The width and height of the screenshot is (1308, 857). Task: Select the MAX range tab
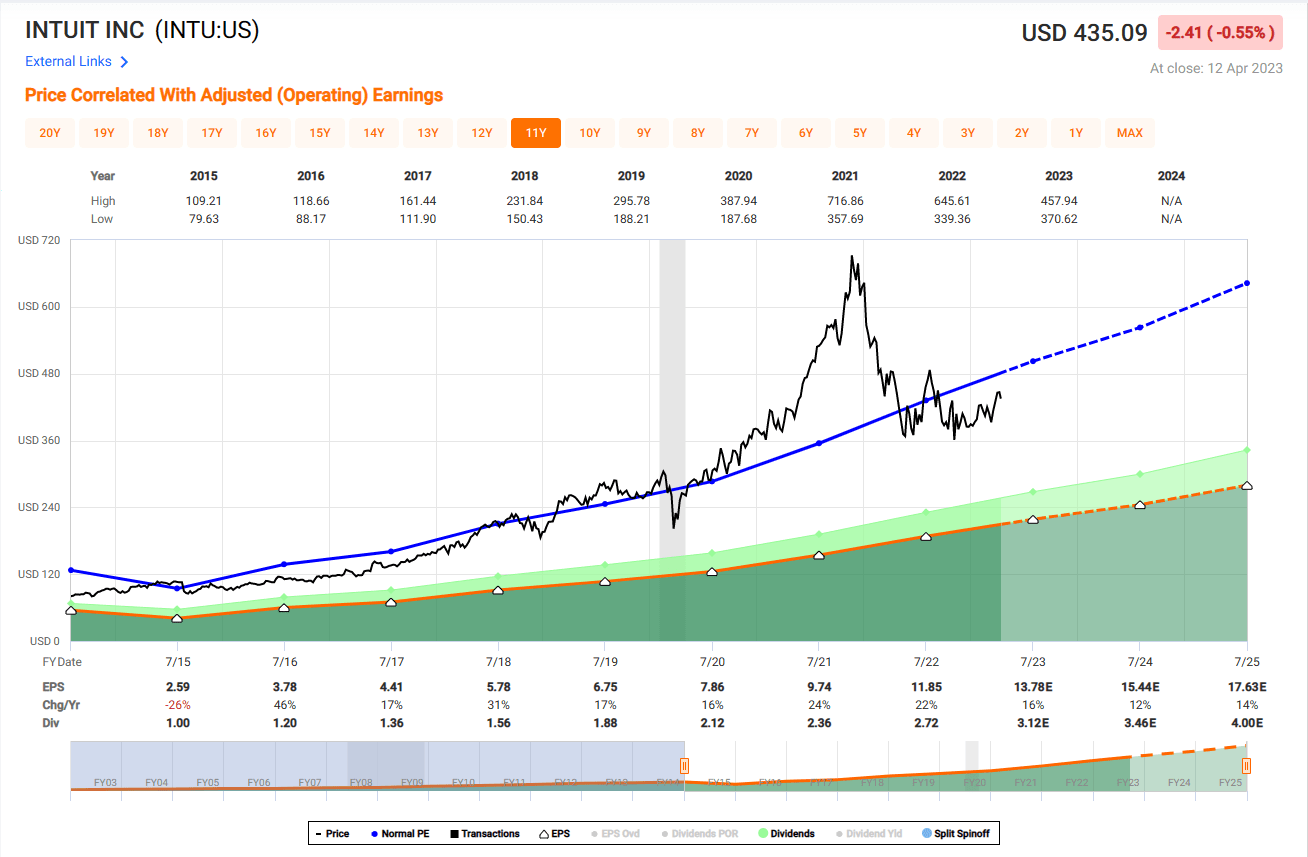[x=1129, y=131]
